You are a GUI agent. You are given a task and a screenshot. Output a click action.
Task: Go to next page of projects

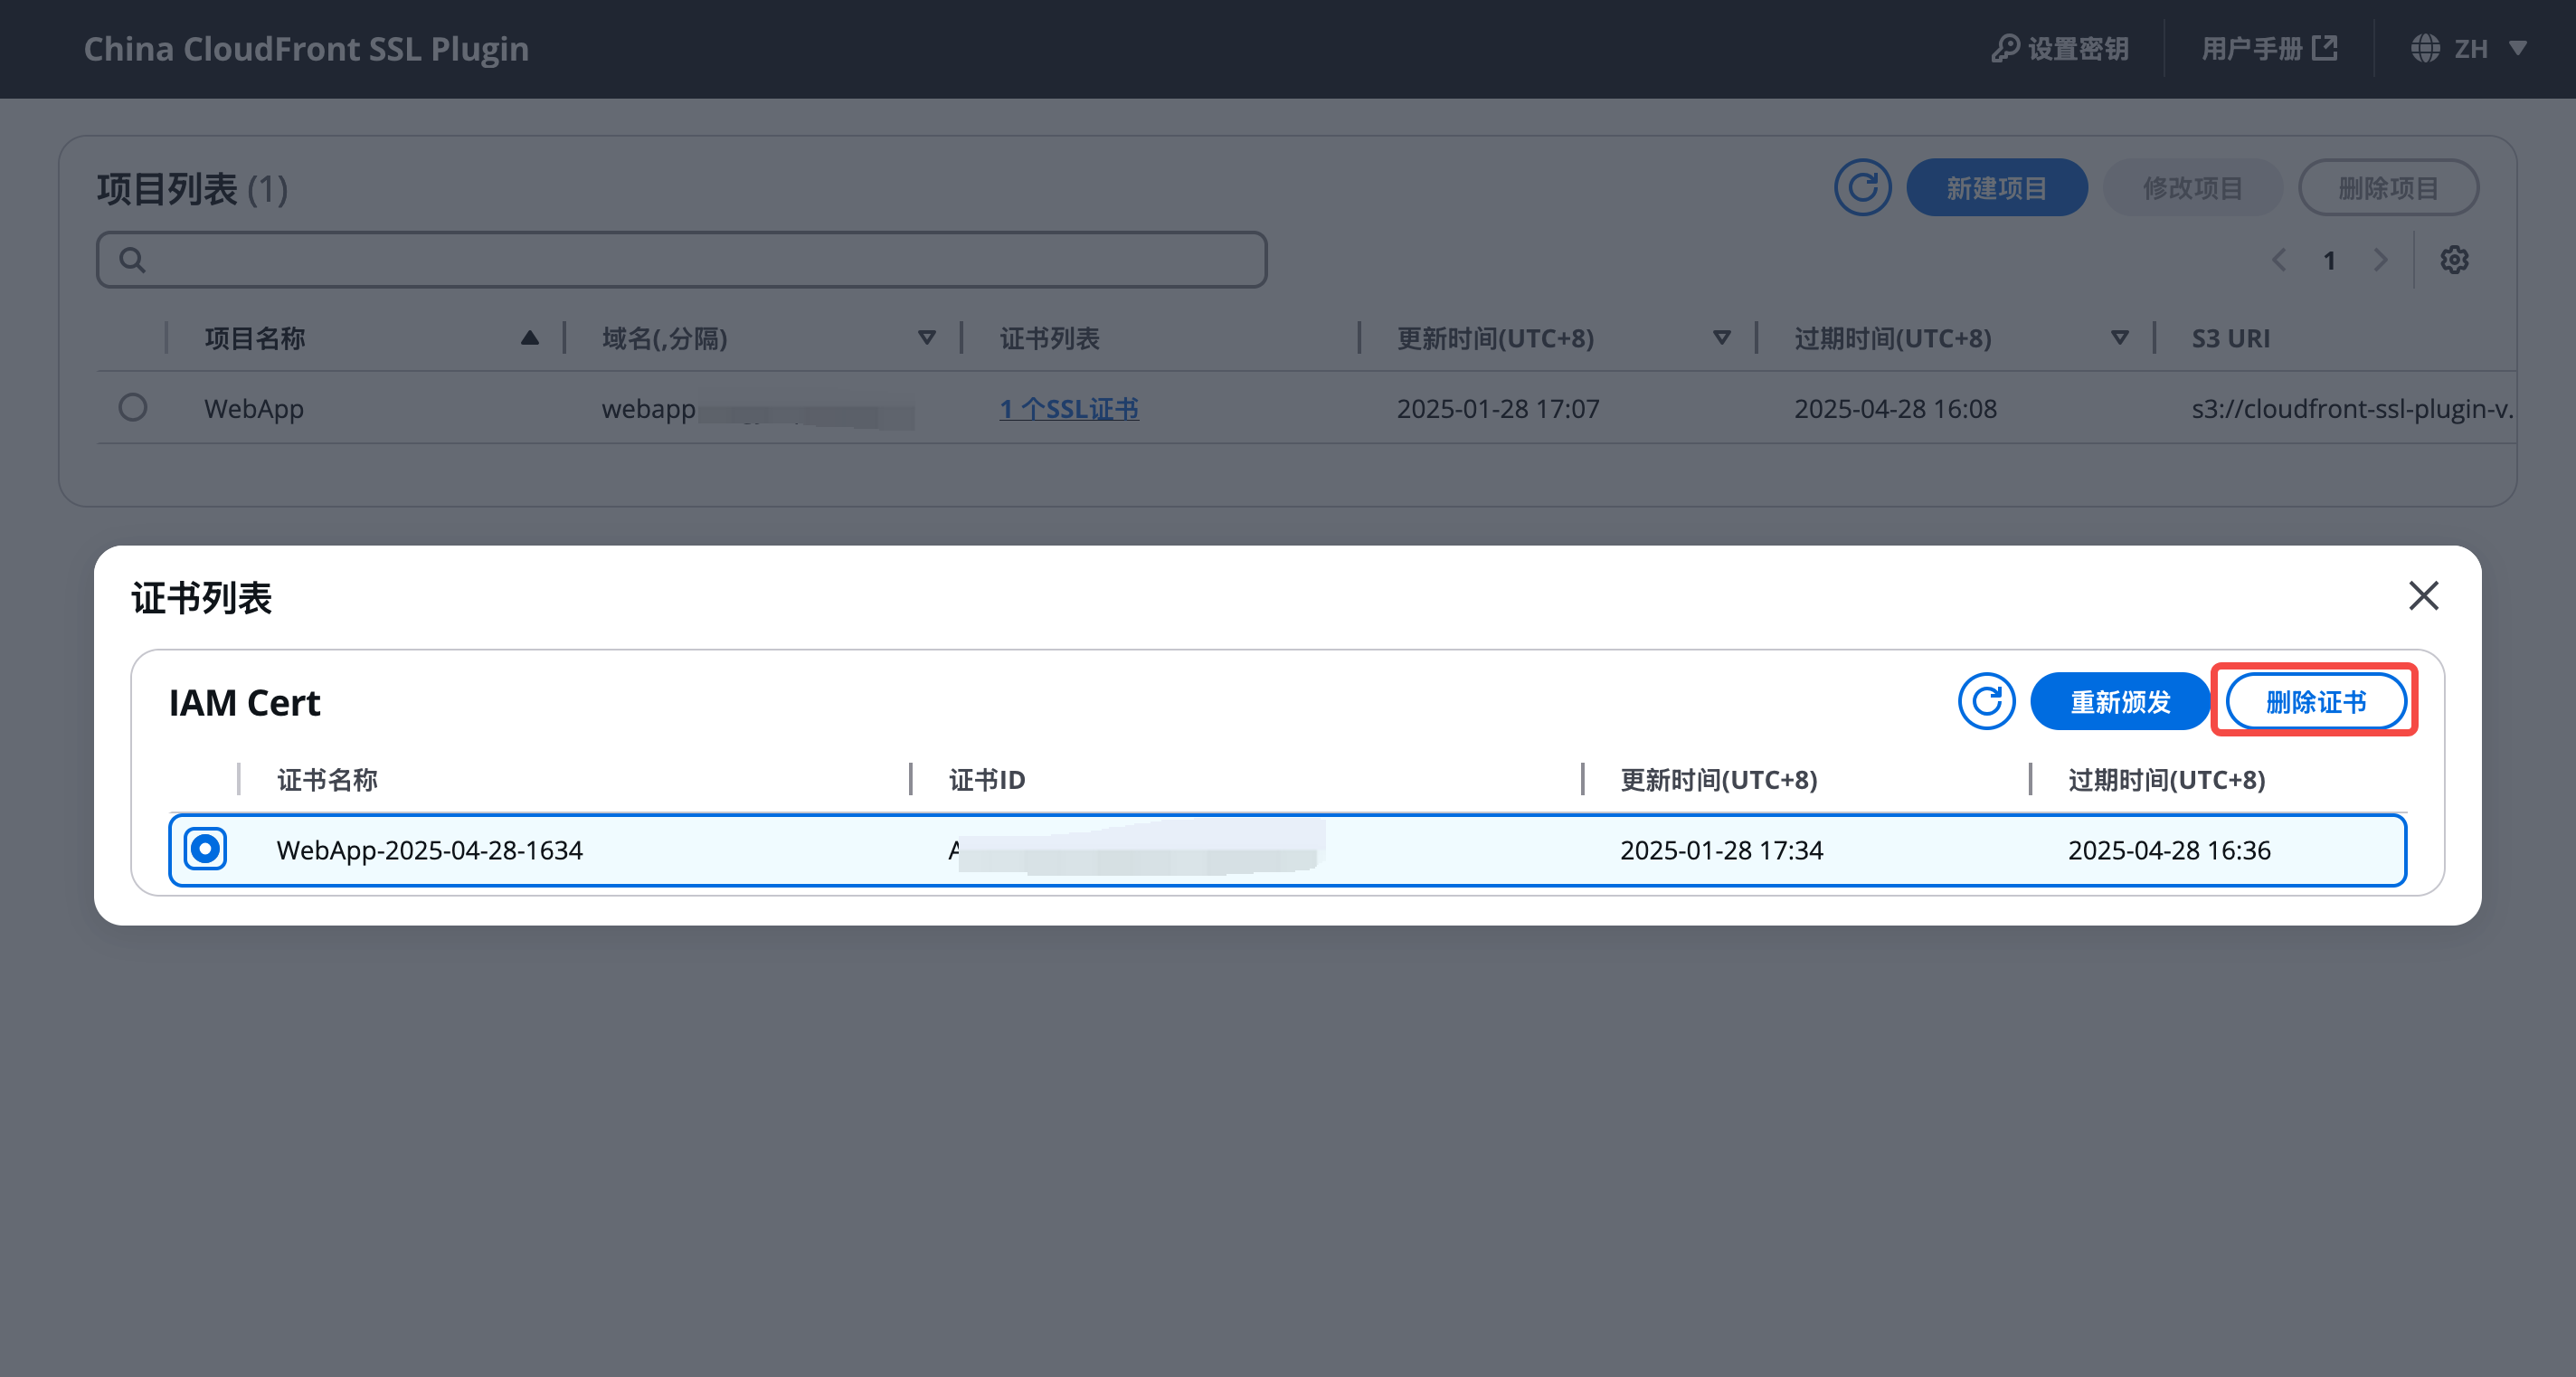tap(2380, 260)
